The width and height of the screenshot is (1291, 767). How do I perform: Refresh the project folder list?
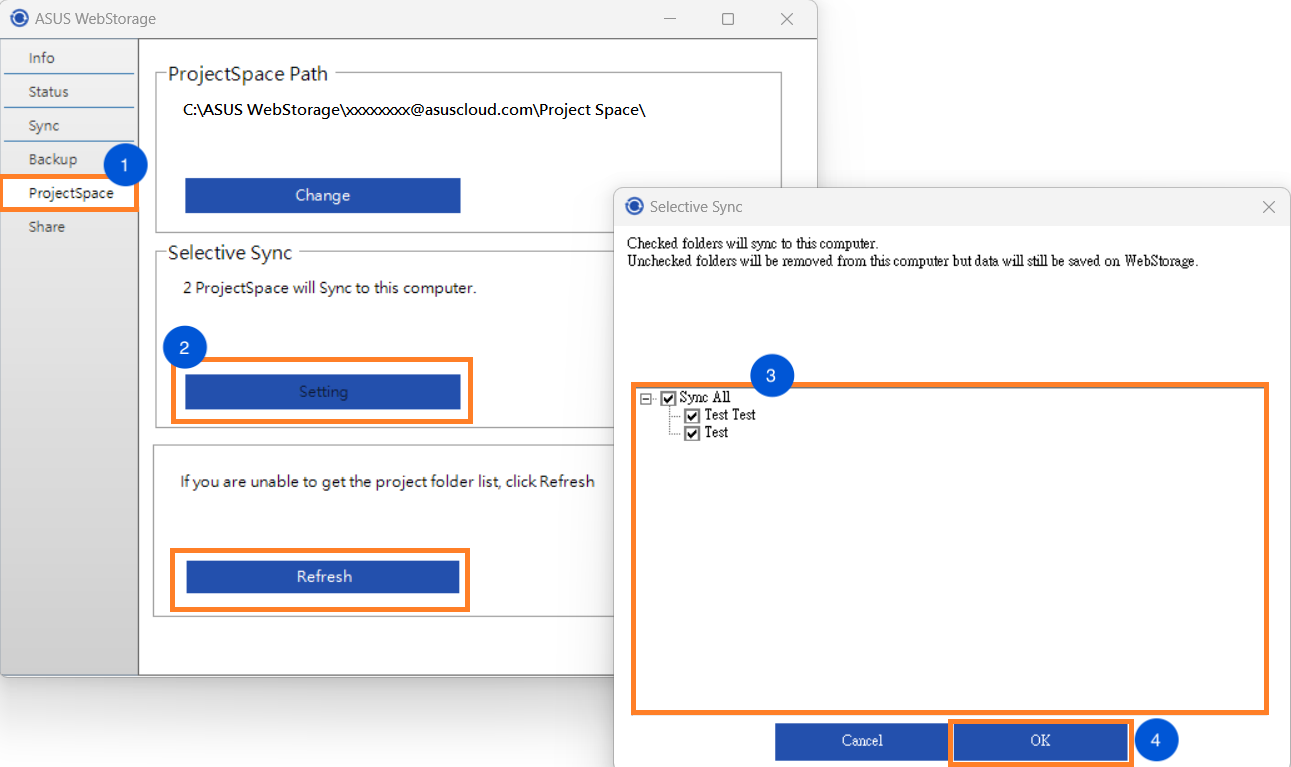coord(321,576)
